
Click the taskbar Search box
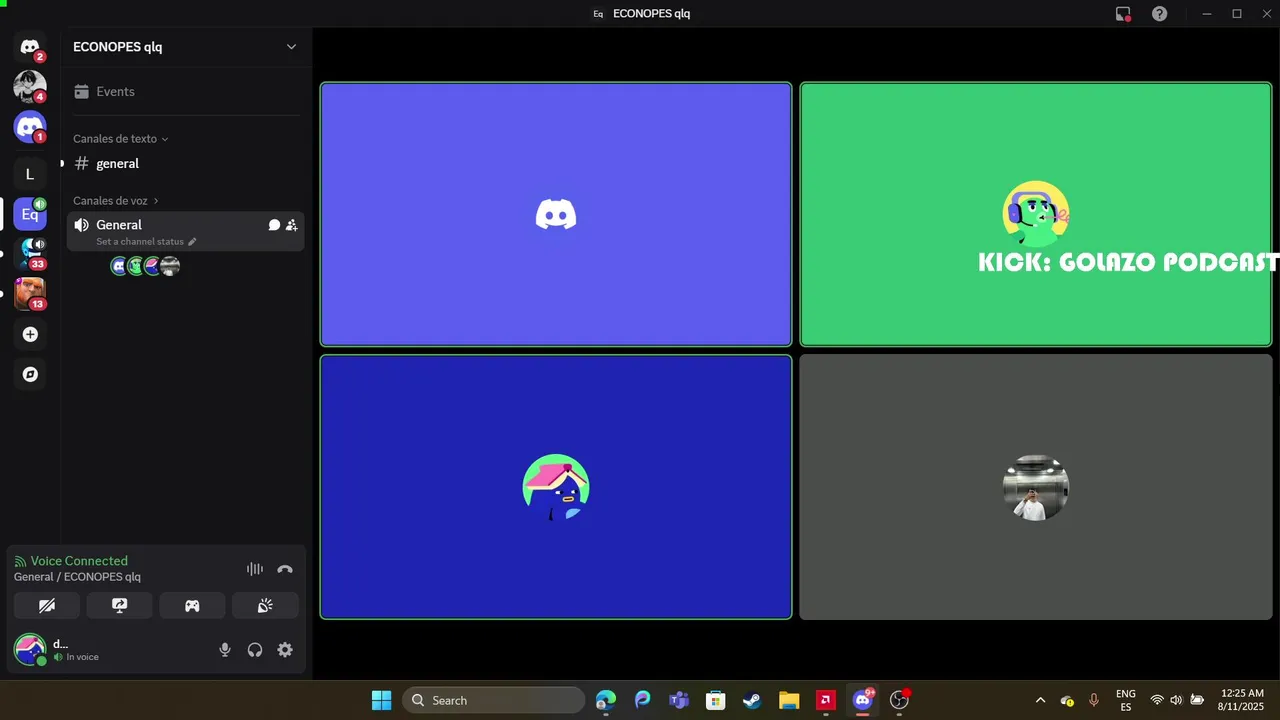[x=494, y=700]
